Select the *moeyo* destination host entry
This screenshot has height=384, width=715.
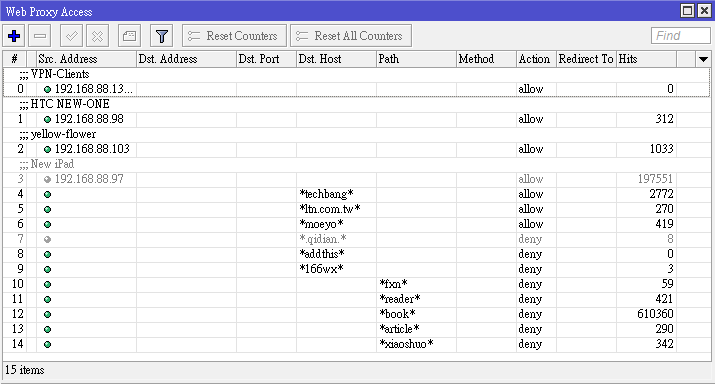click(321, 224)
